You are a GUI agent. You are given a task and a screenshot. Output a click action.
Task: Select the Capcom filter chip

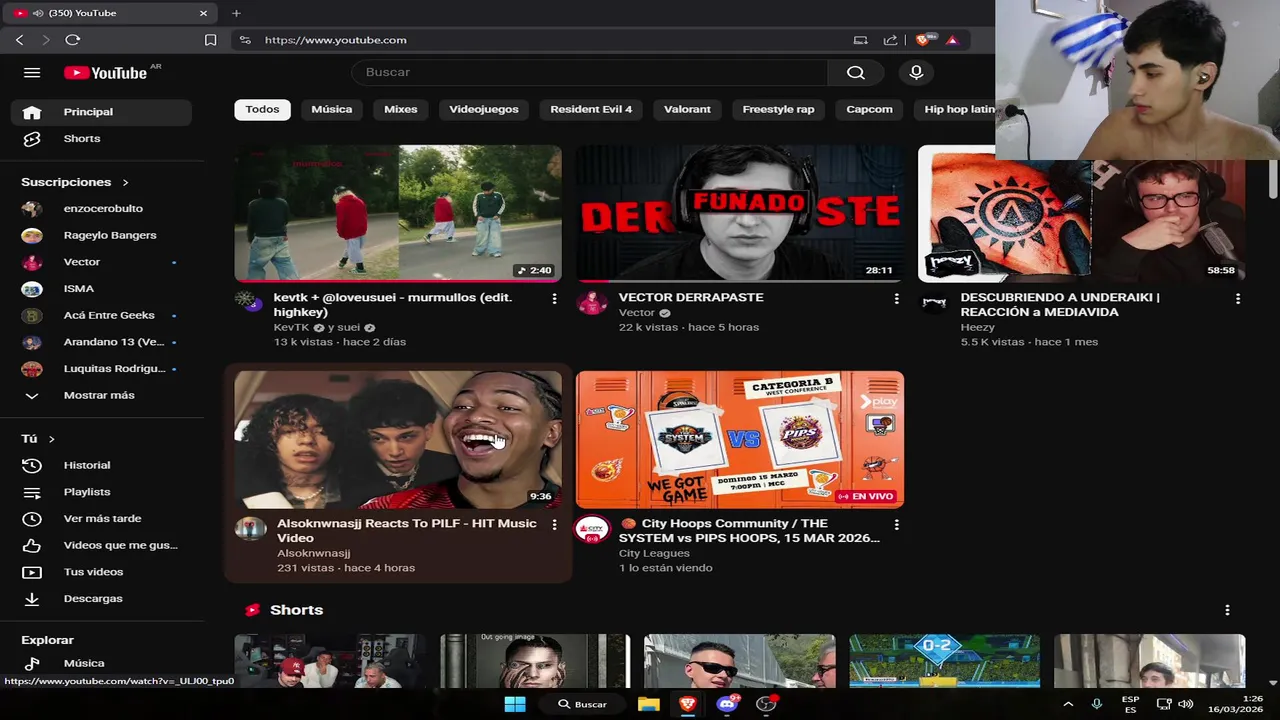click(869, 109)
